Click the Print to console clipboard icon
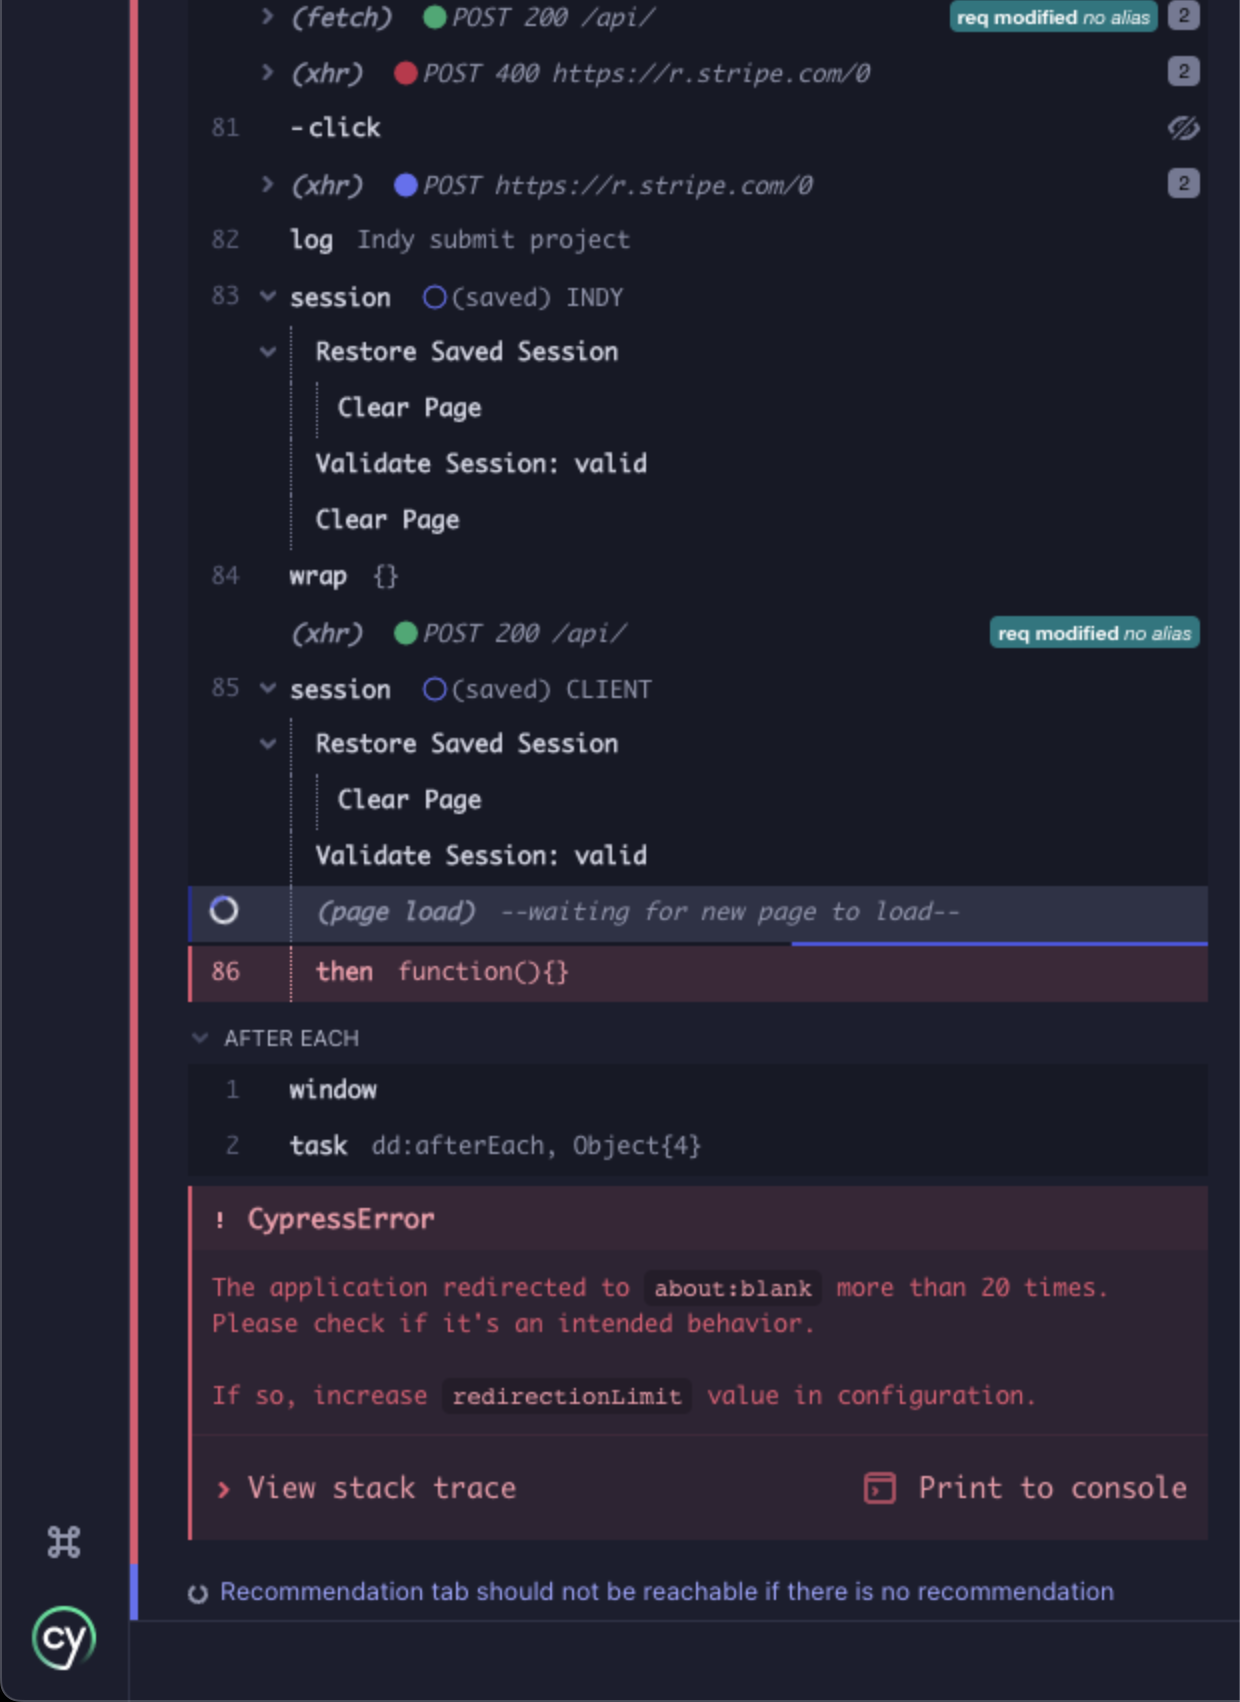This screenshot has width=1240, height=1702. tap(878, 1488)
